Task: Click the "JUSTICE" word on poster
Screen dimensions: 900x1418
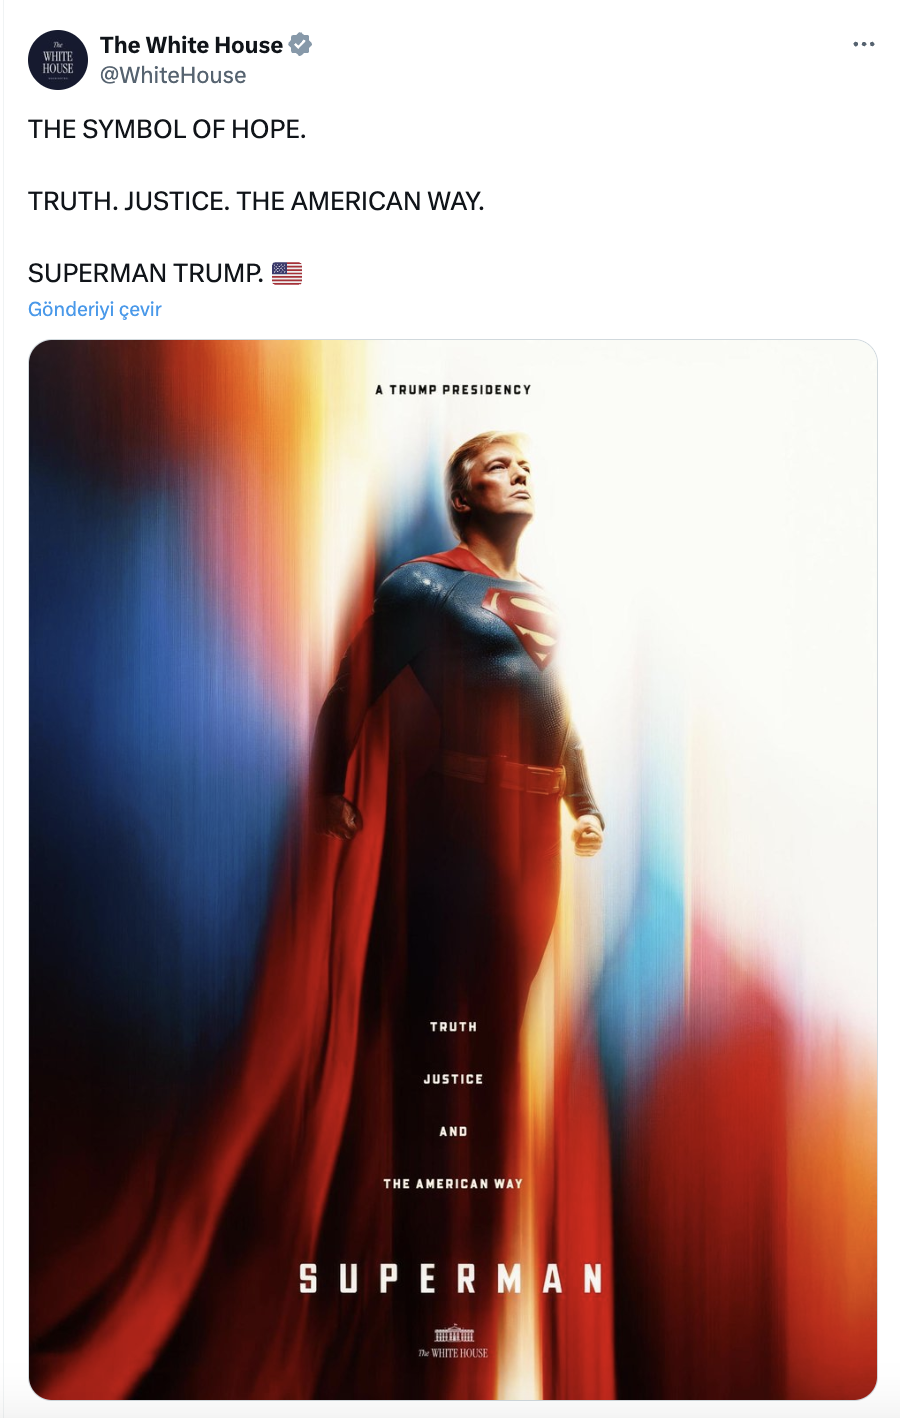Action: click(x=453, y=1079)
